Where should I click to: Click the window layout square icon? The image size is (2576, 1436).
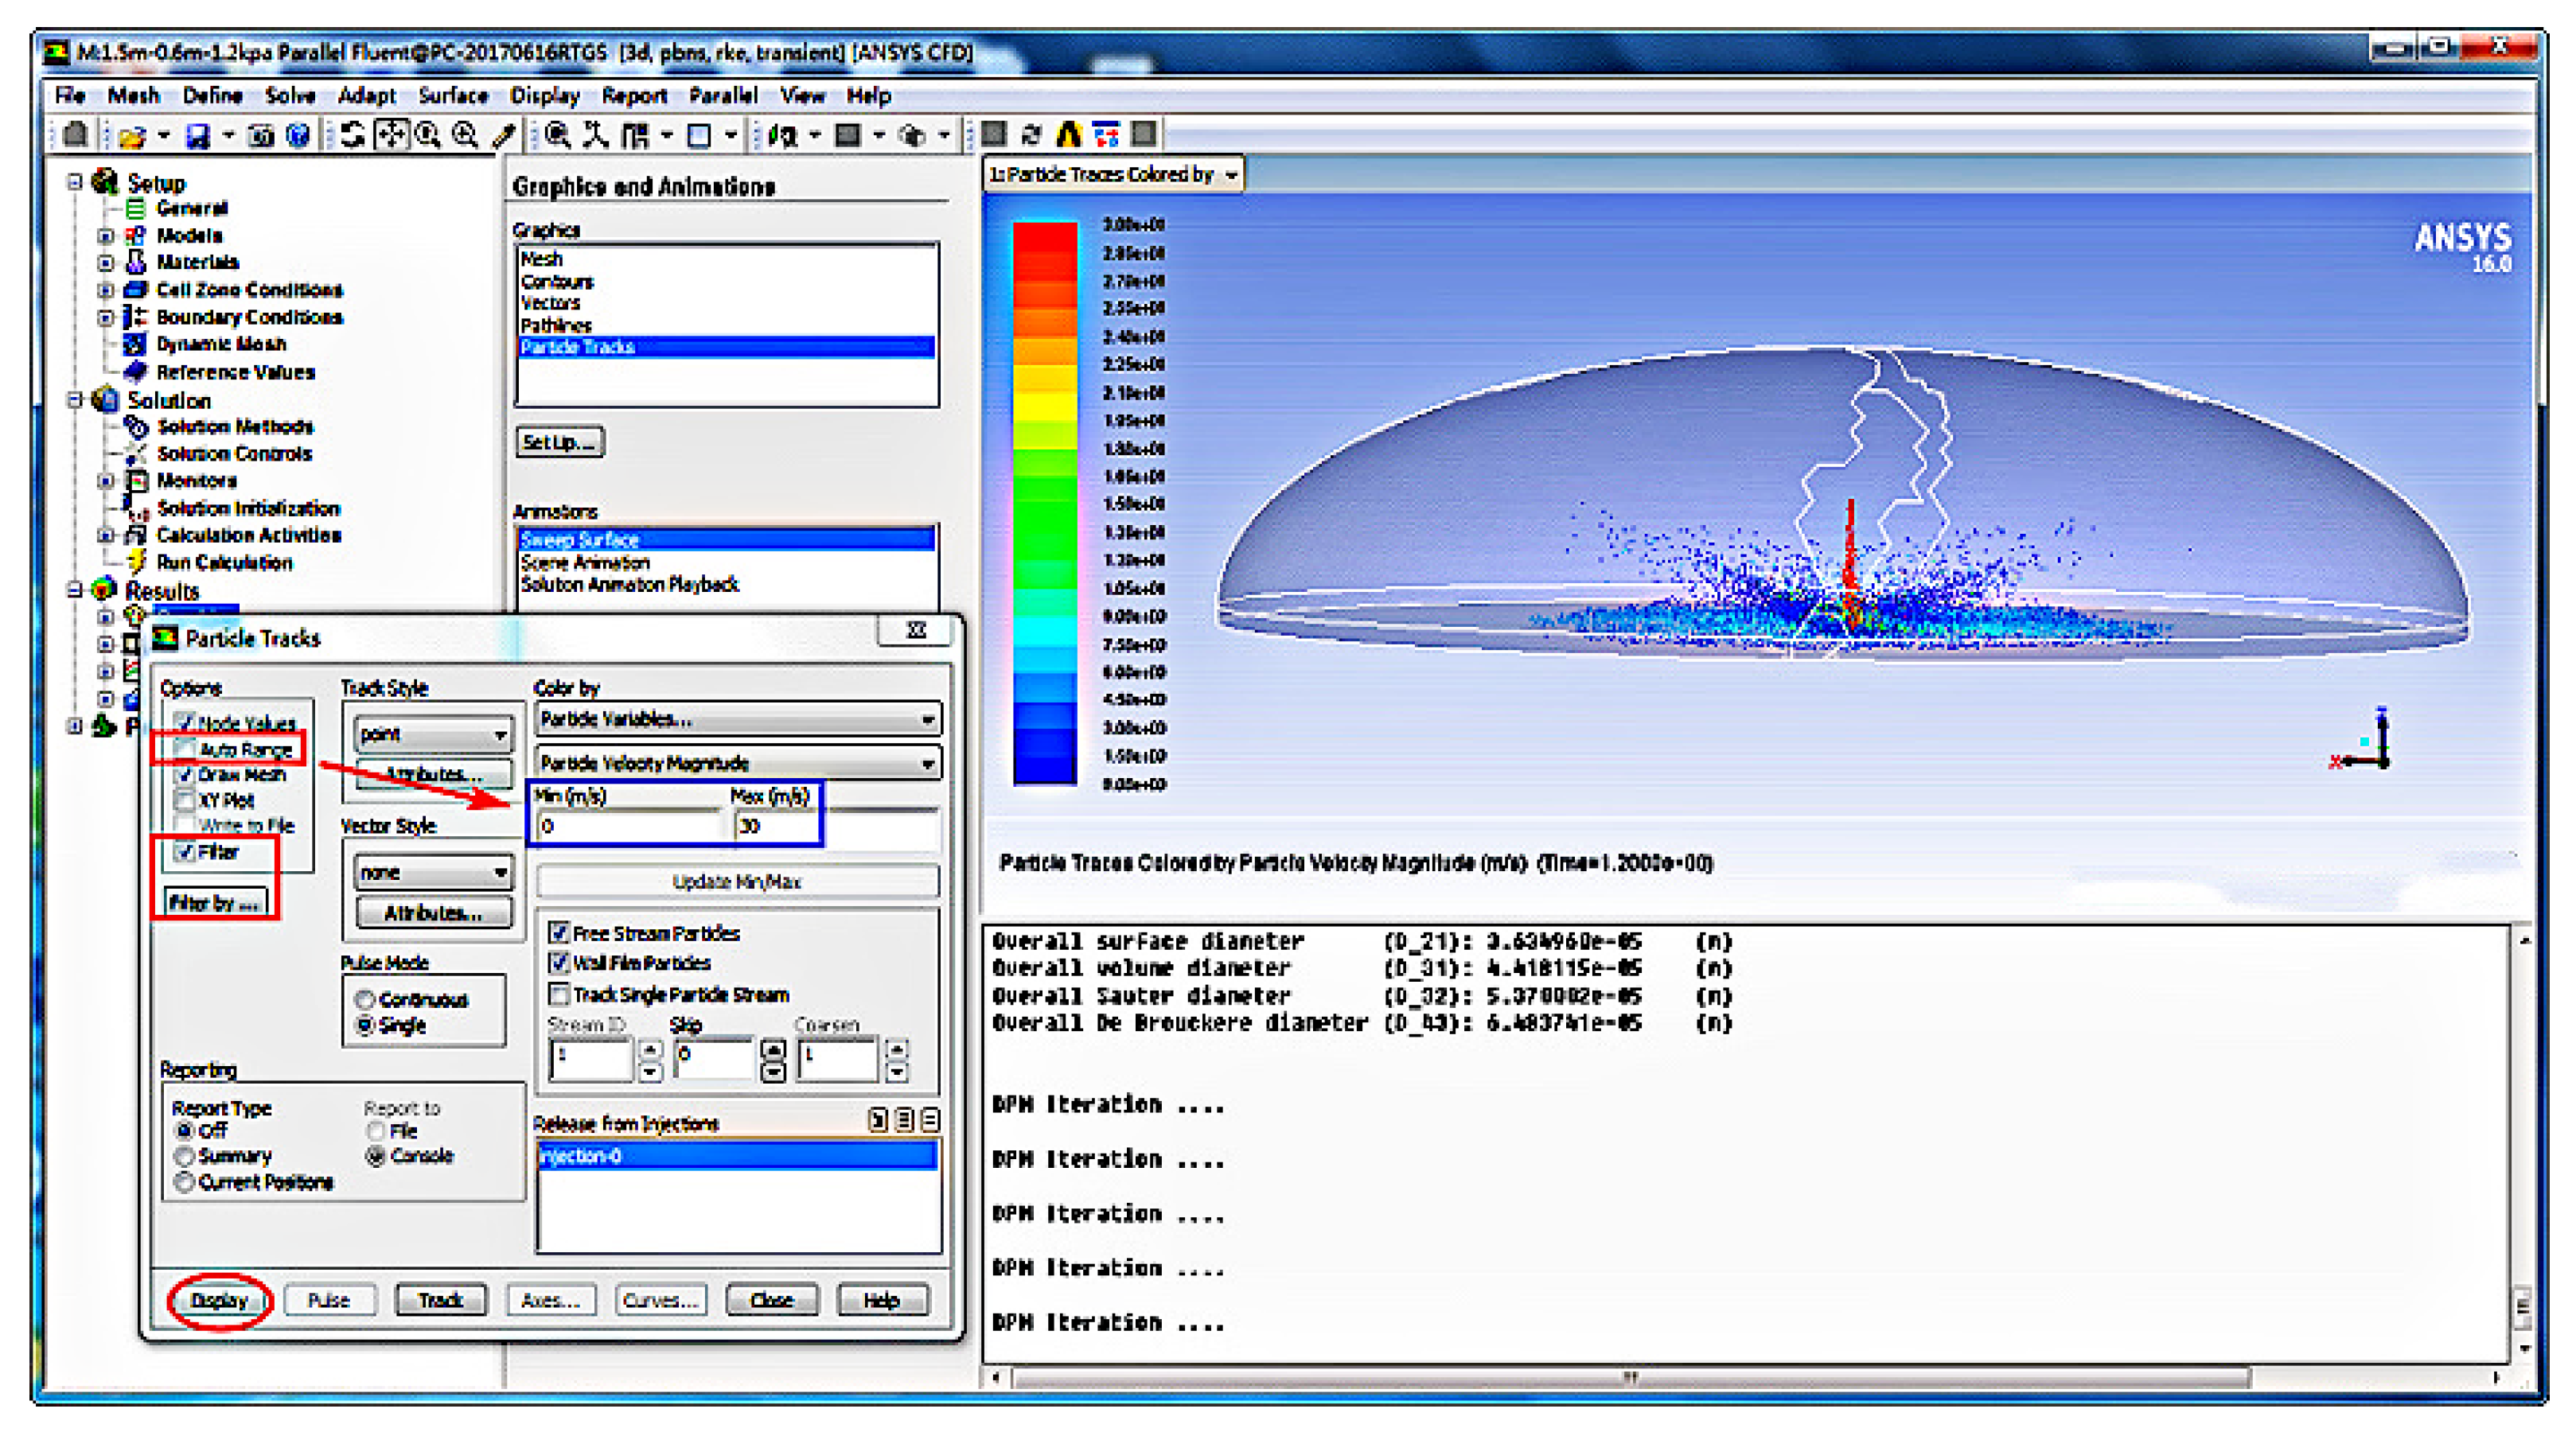[699, 135]
